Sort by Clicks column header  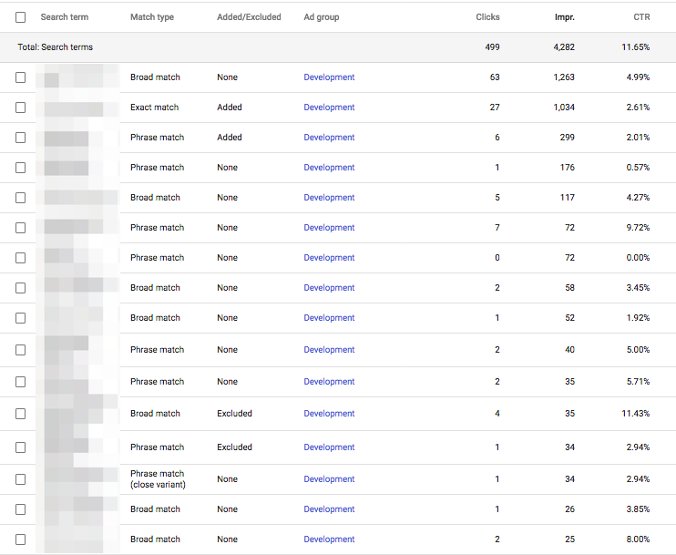pos(488,17)
